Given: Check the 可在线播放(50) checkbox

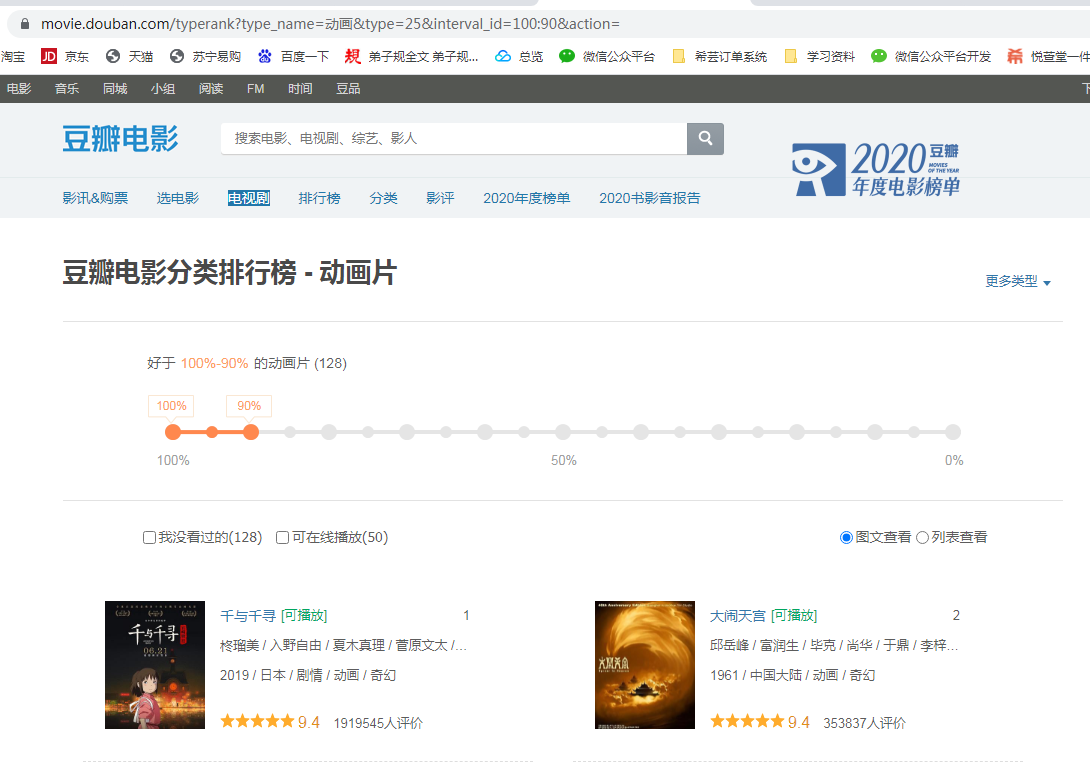Looking at the screenshot, I should point(282,537).
